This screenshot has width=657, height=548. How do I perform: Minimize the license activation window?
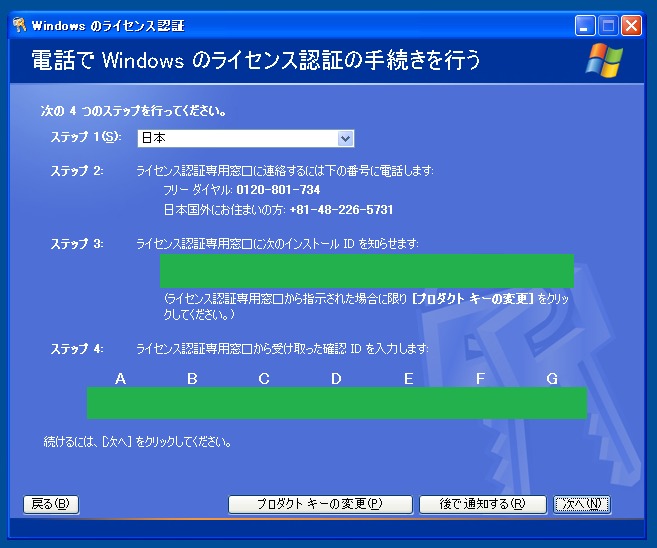coord(585,26)
